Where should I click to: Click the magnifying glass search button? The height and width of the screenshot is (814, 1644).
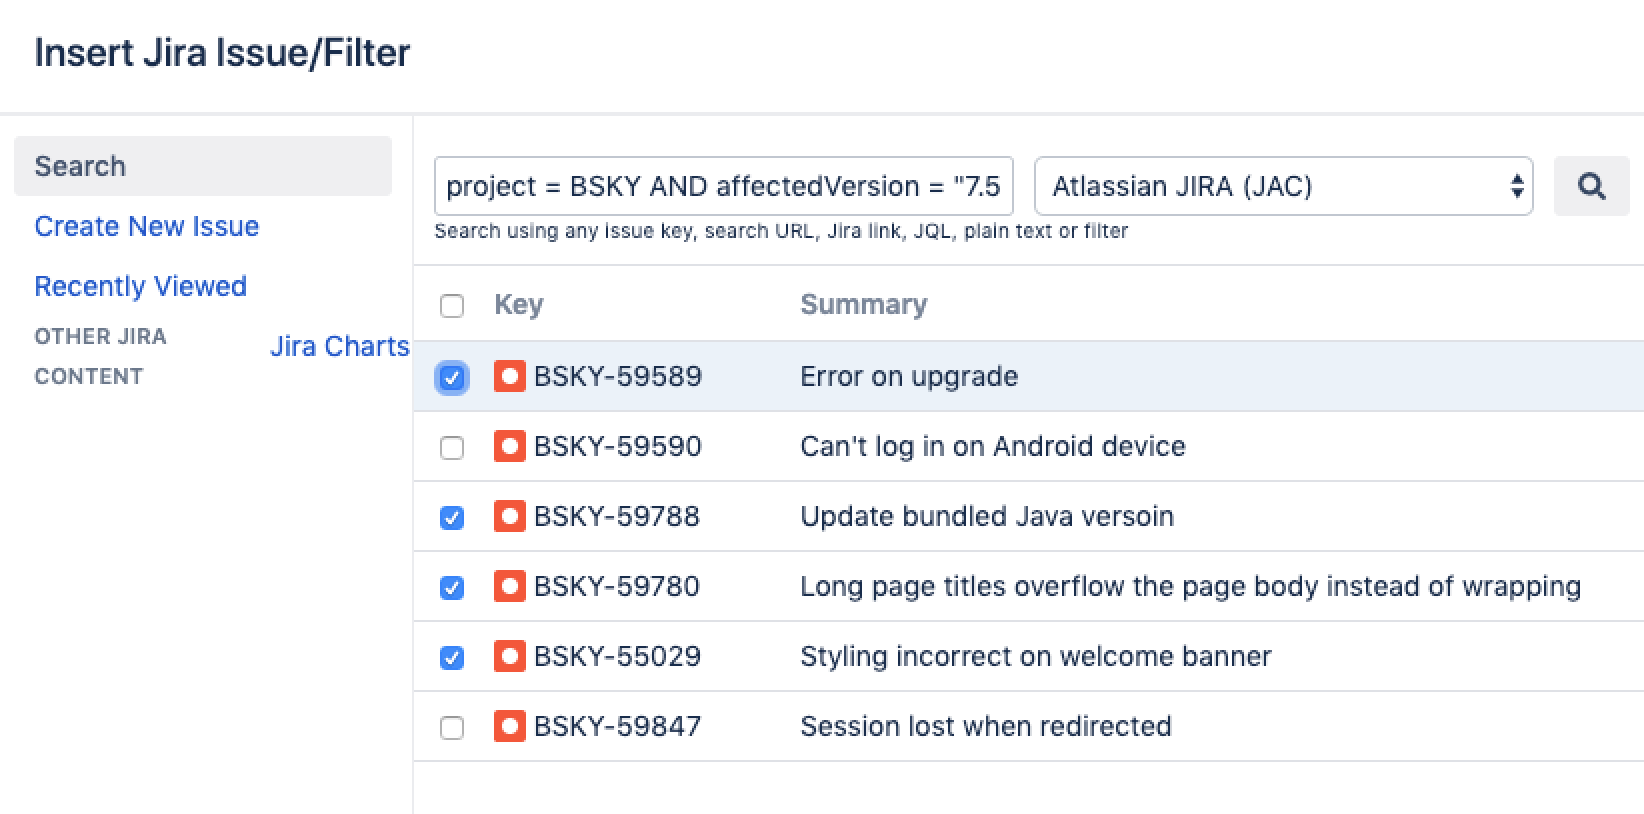(x=1590, y=186)
